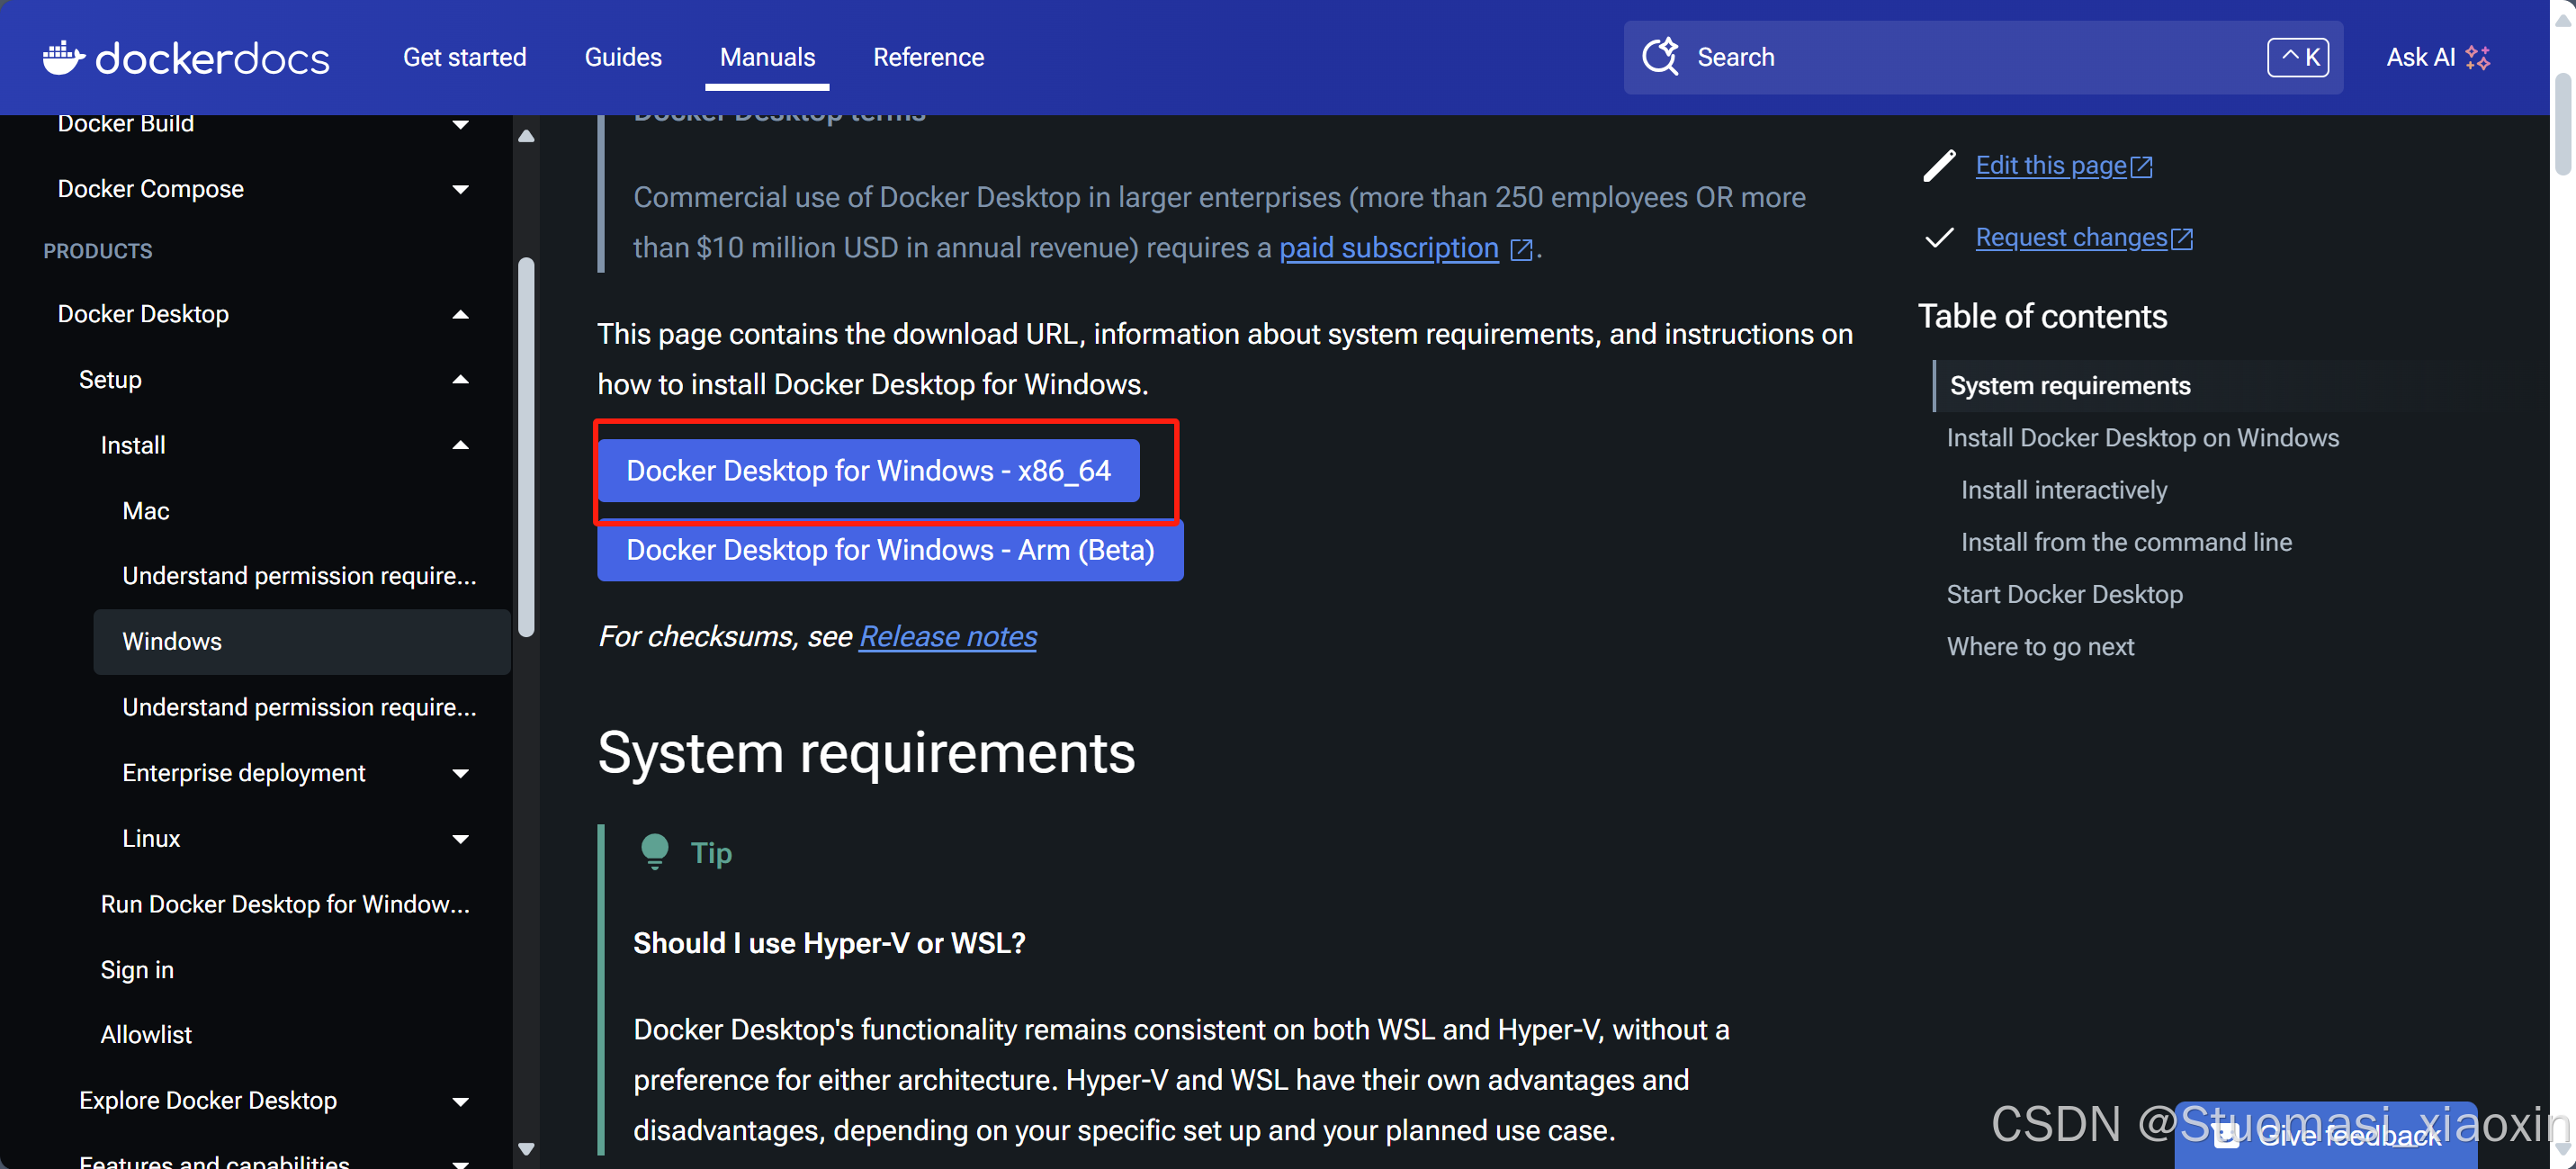
Task: Jump to System requirements in contents
Action: pyautogui.click(x=2069, y=386)
